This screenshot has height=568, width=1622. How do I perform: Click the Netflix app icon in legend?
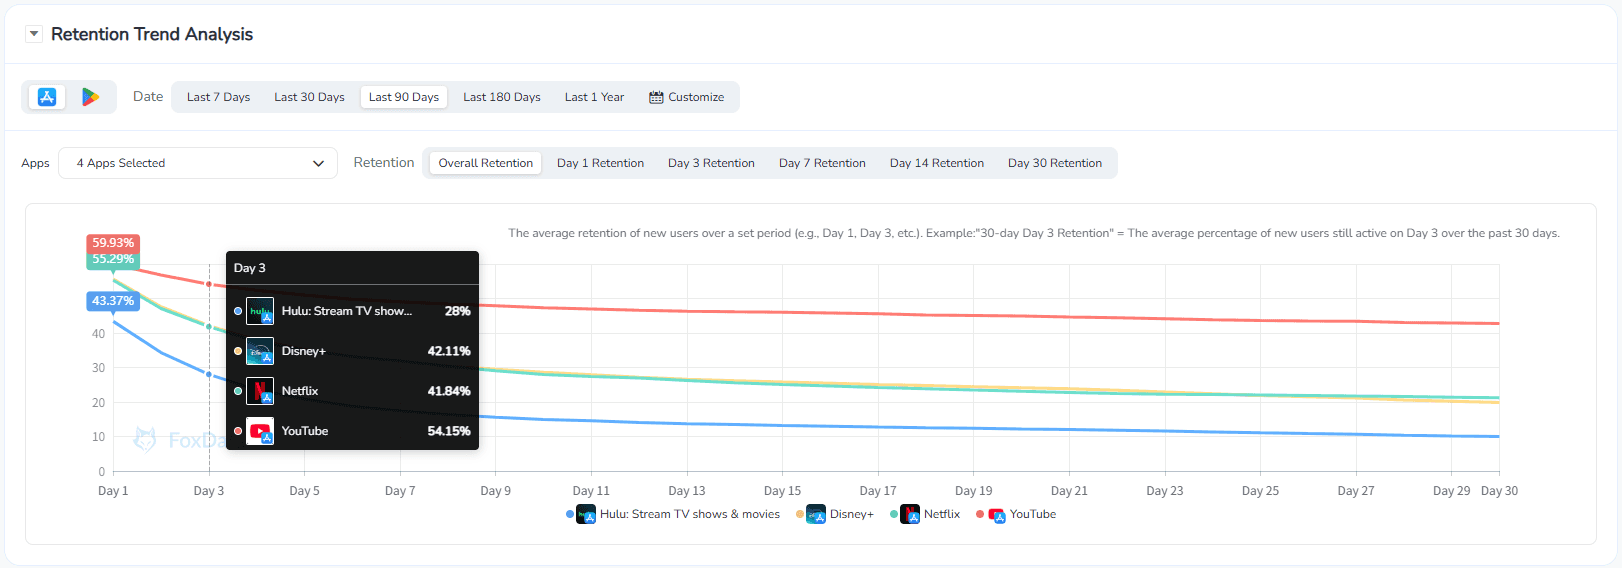pyautogui.click(x=910, y=515)
